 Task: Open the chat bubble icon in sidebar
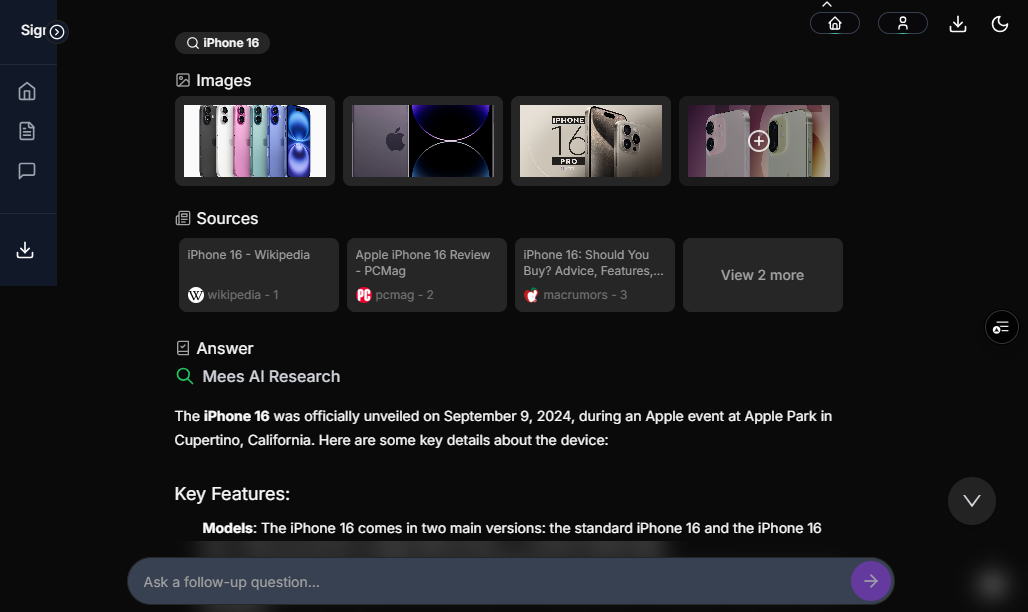point(27,171)
